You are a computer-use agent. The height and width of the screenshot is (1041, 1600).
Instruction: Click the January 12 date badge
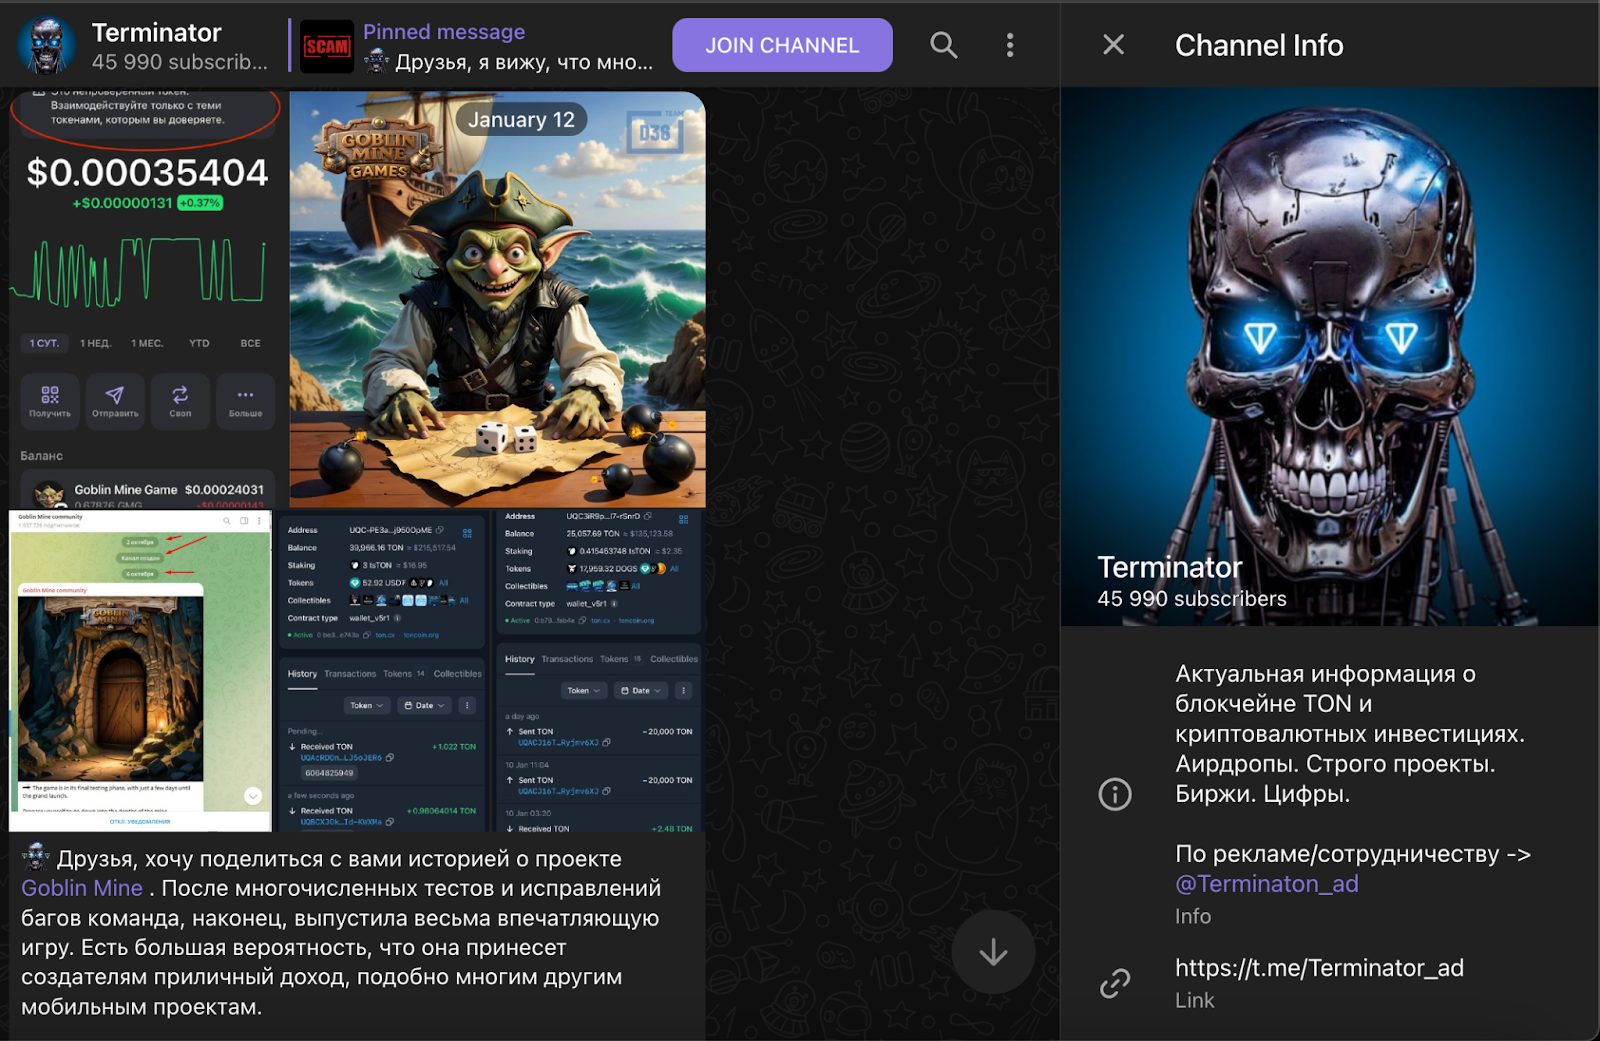521,120
